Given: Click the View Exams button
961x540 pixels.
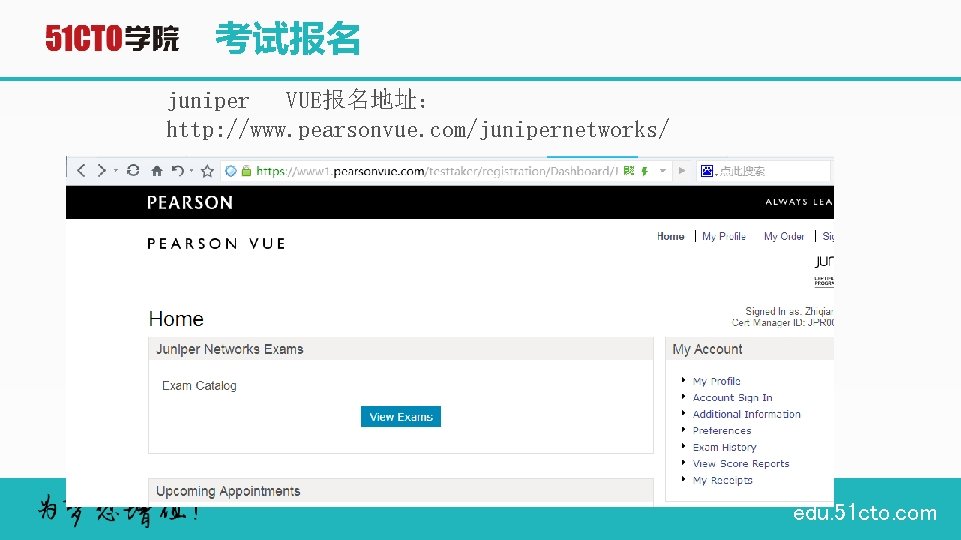Looking at the screenshot, I should pos(401,417).
